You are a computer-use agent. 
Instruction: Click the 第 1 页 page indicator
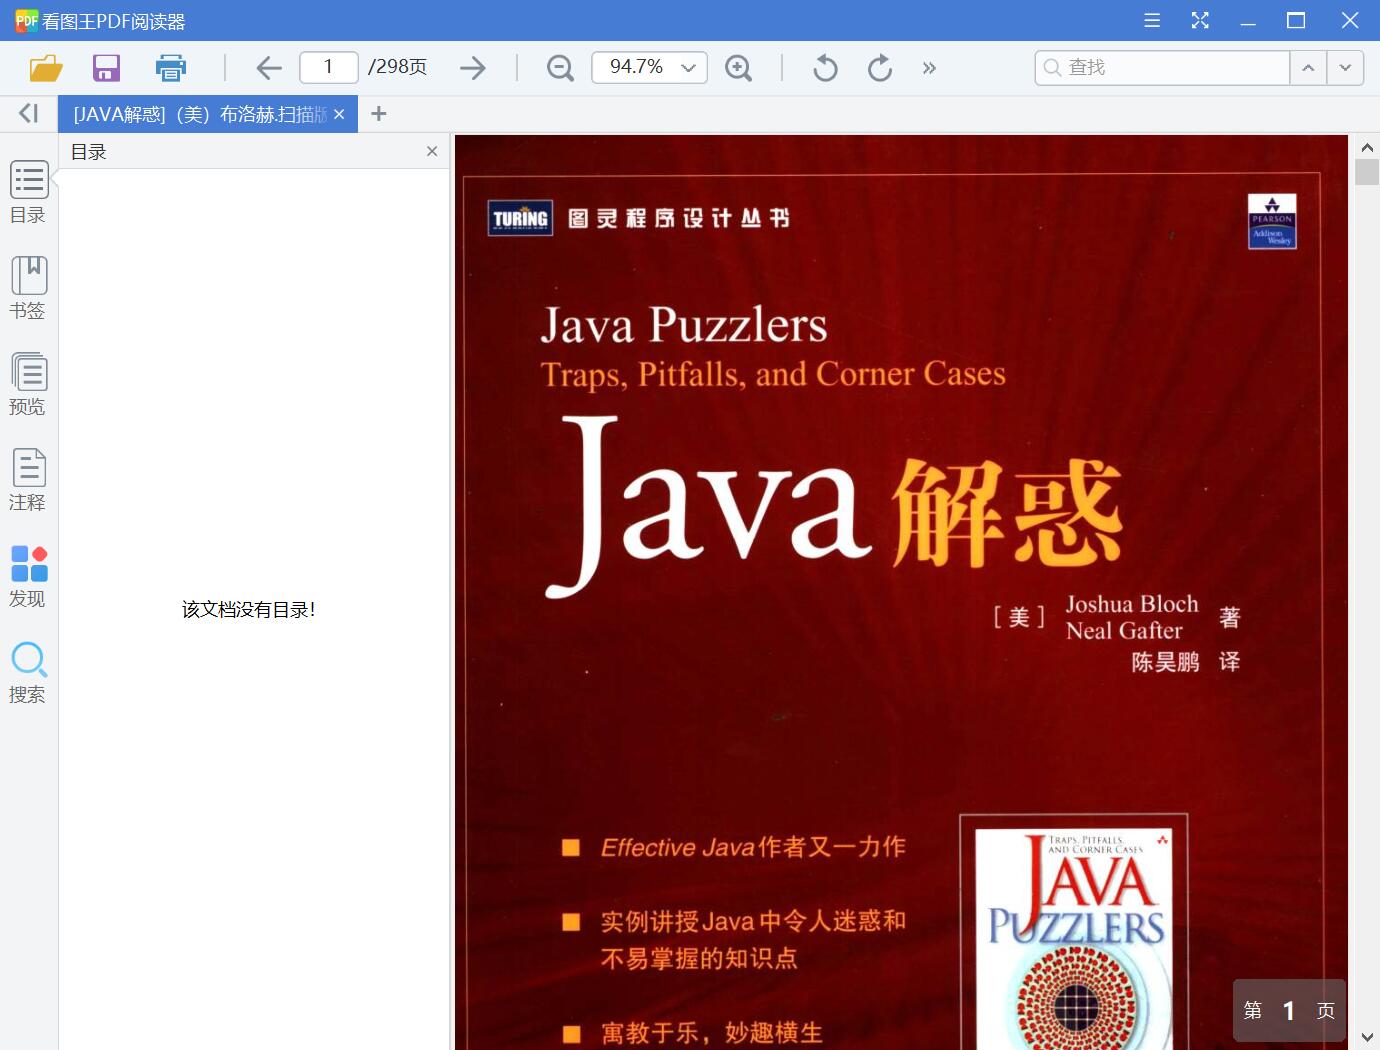point(1289,1011)
